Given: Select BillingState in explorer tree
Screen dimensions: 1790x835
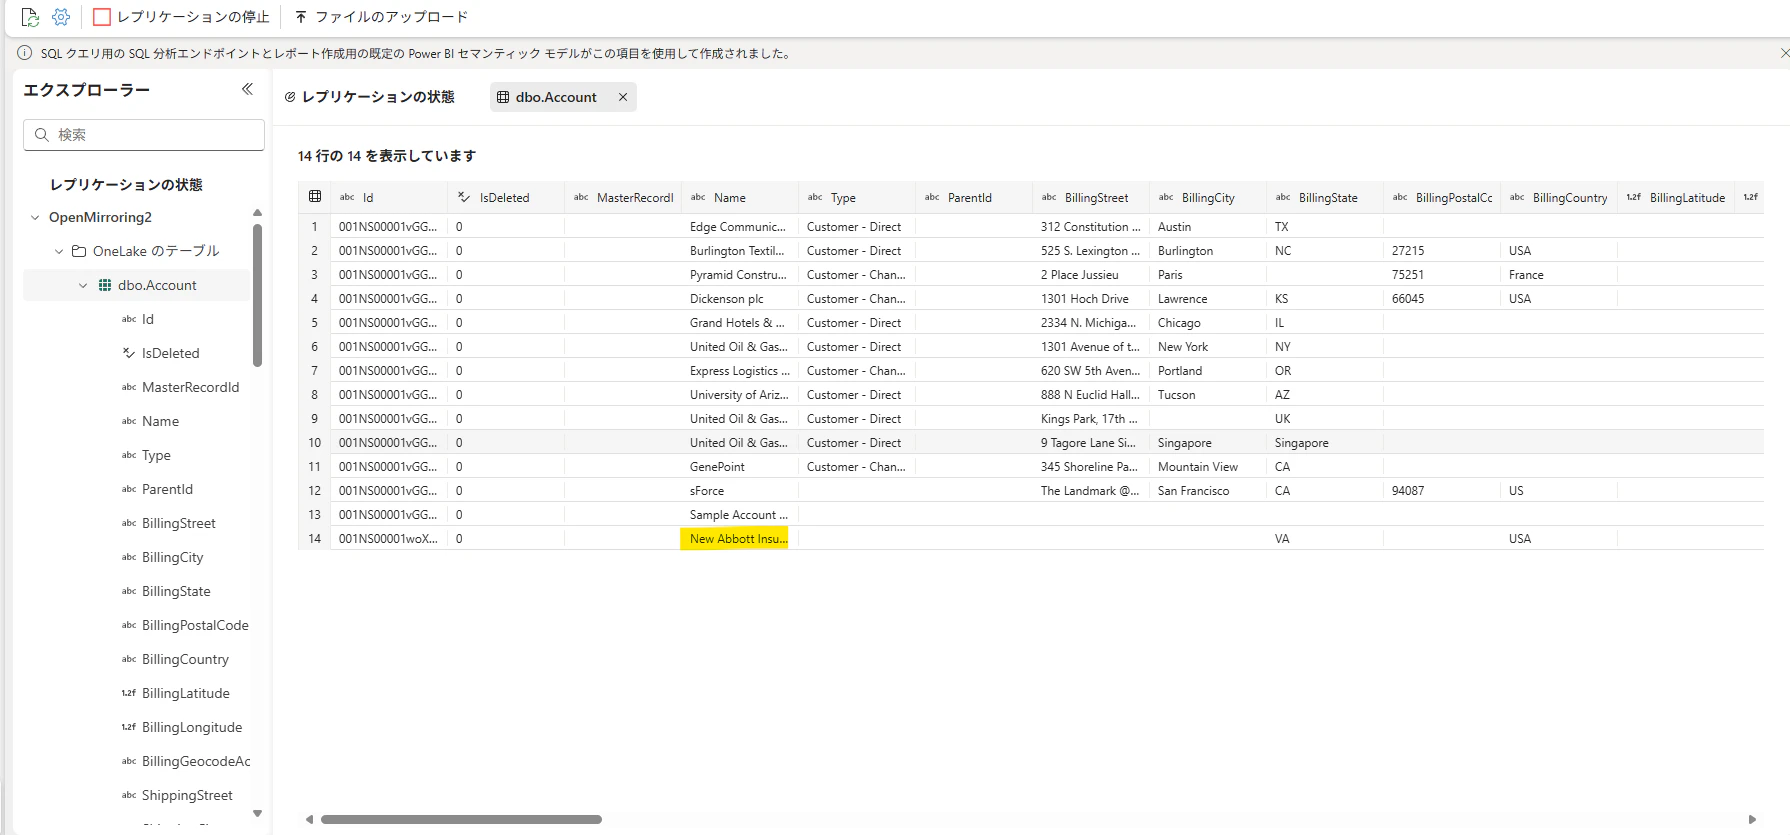Looking at the screenshot, I should (176, 591).
